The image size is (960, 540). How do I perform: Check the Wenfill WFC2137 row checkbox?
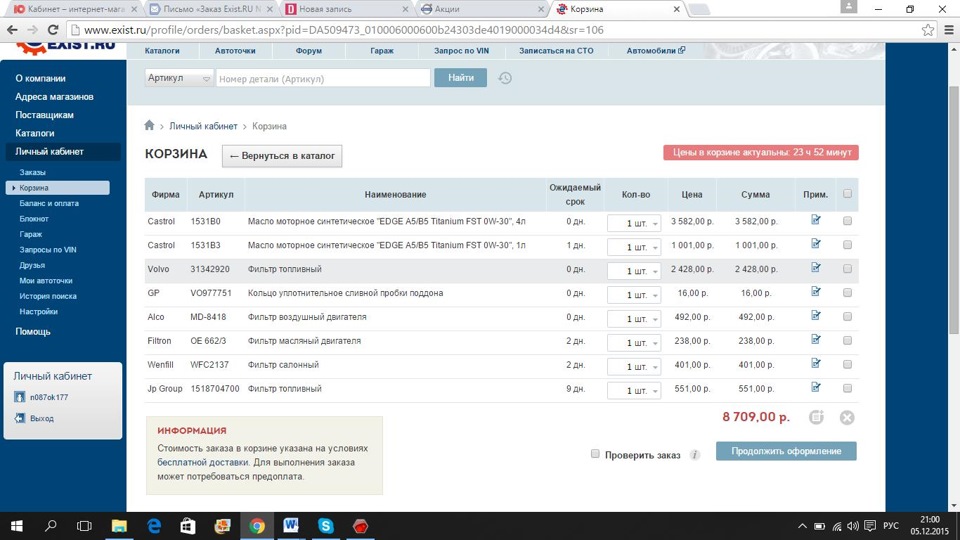click(847, 364)
